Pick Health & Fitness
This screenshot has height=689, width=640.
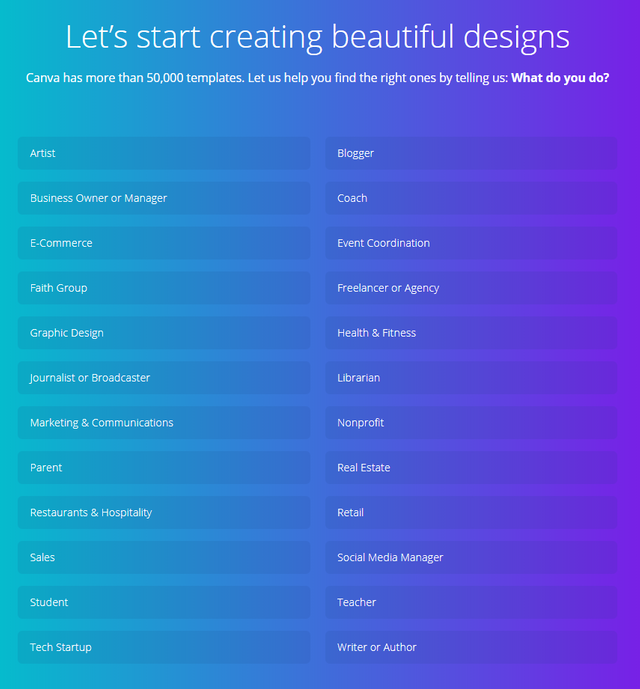pos(471,333)
